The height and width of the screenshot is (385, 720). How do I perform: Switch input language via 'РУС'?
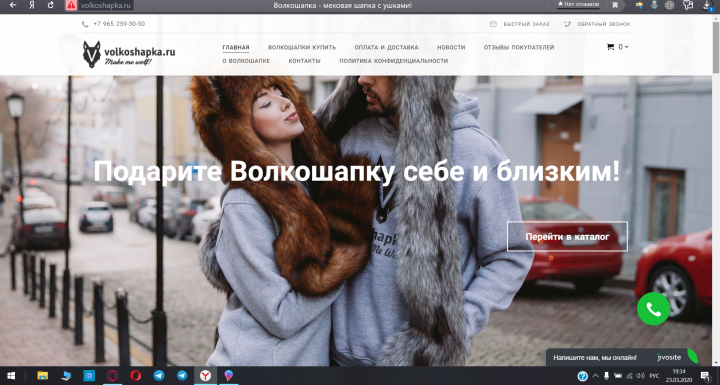click(x=654, y=376)
